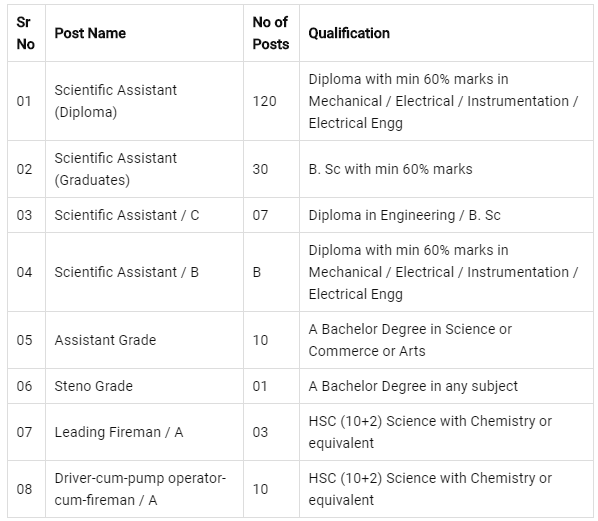Click the 'Steno Grade' post name
598x521 pixels.
coord(93,386)
